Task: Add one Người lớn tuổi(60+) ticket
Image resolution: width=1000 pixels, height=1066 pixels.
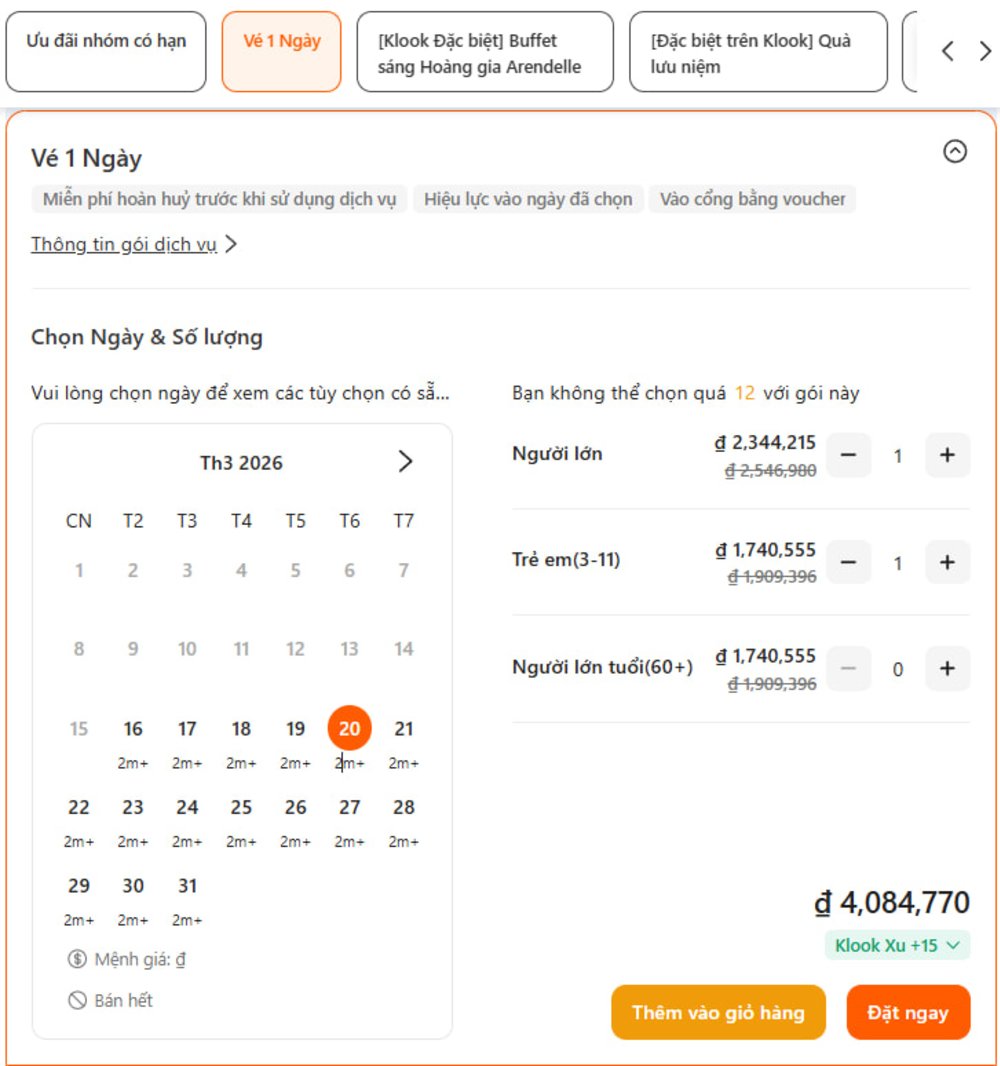Action: point(947,669)
